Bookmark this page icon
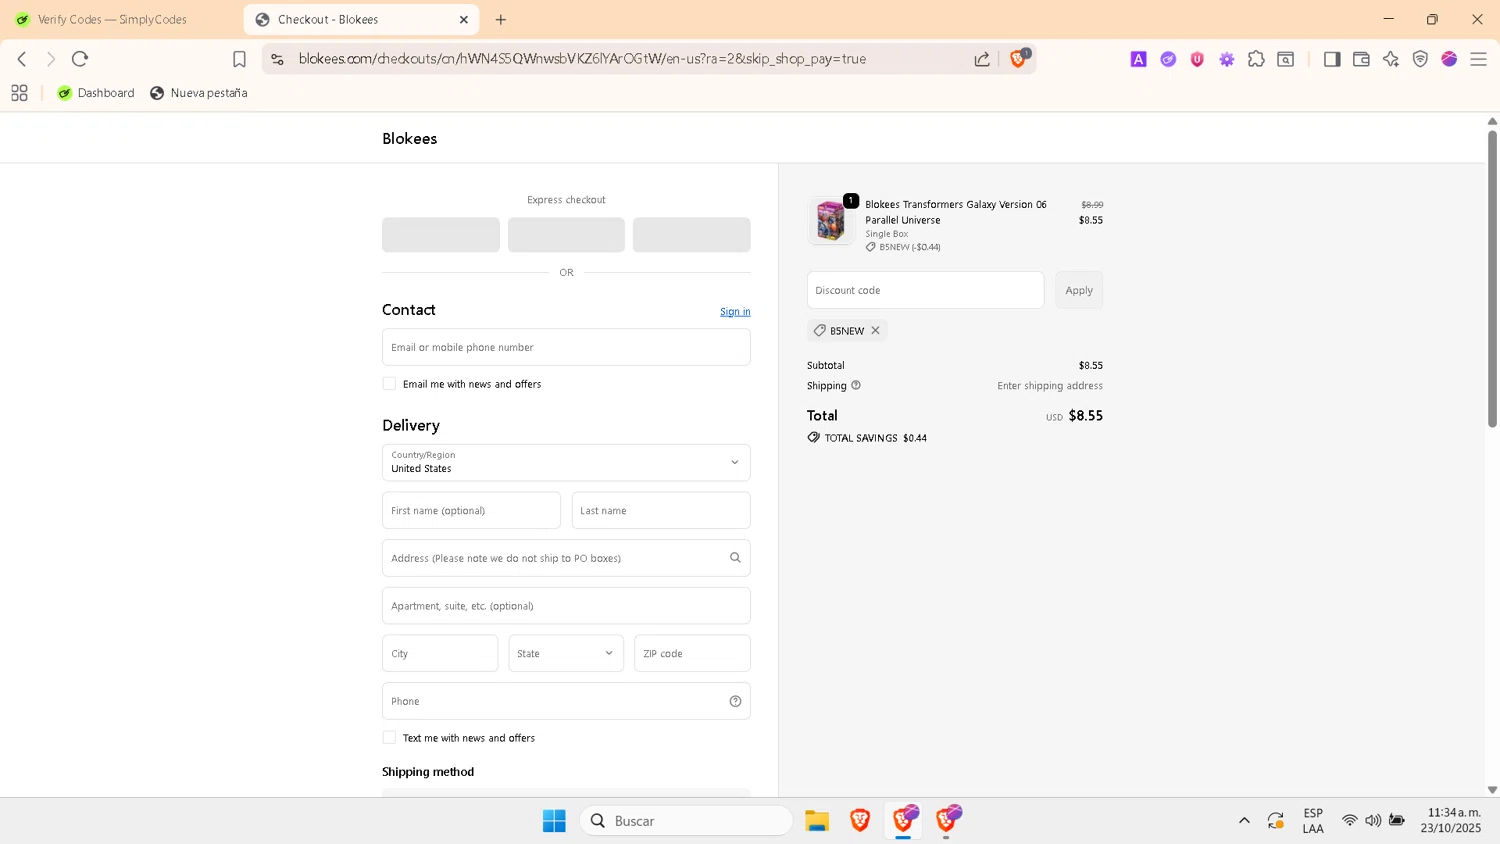Viewport: 1500px width, 844px height. pos(239,59)
